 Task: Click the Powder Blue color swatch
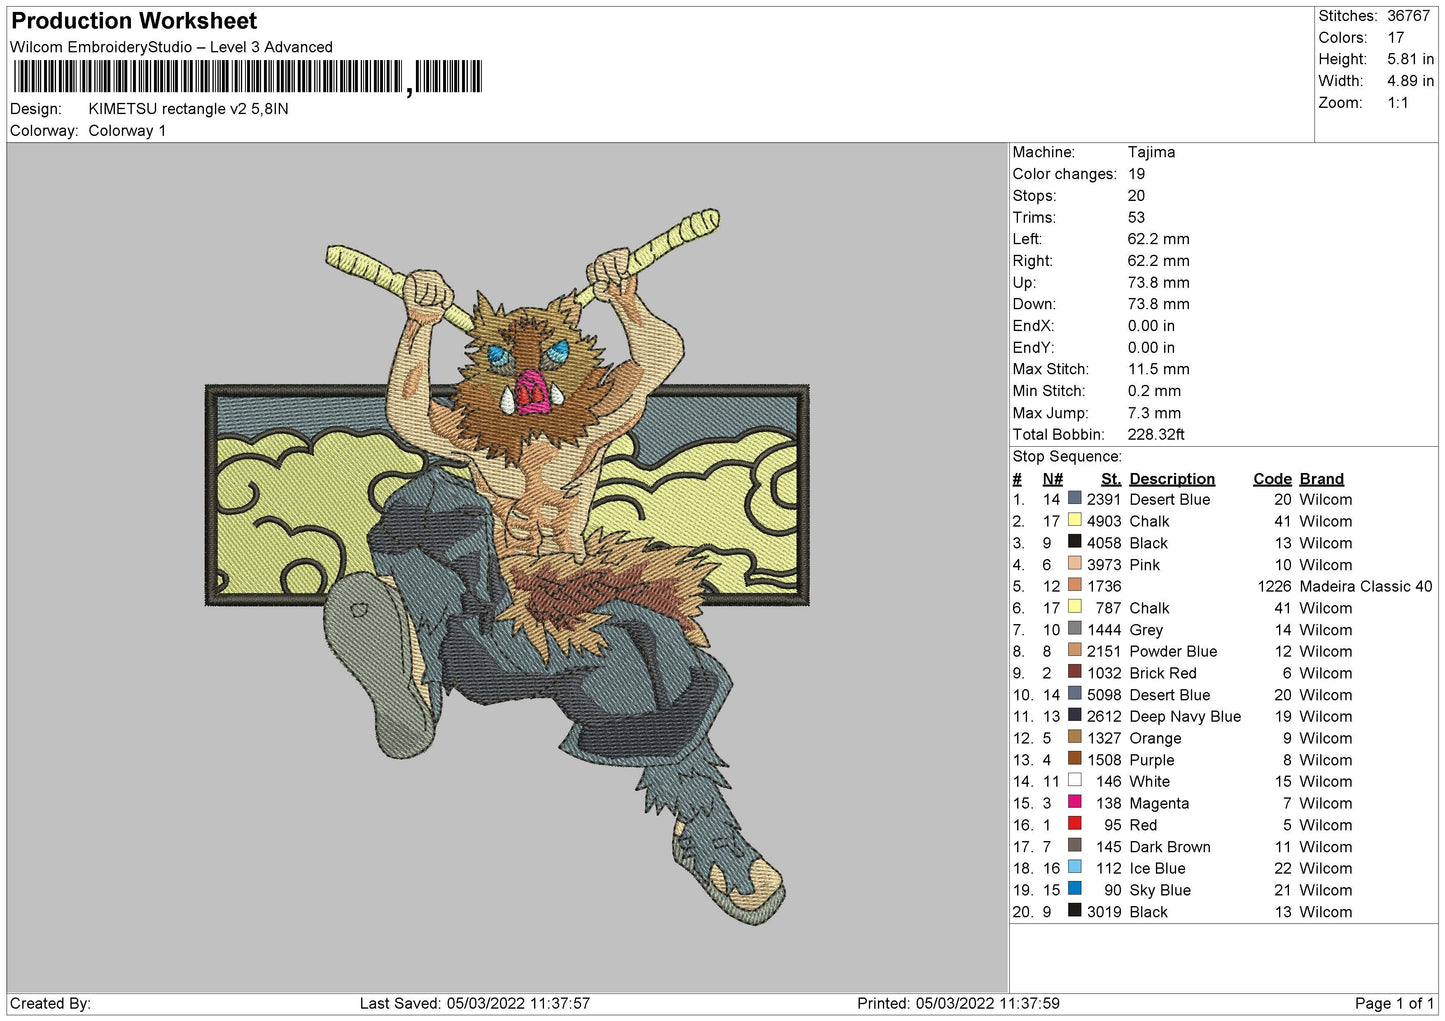(1075, 650)
